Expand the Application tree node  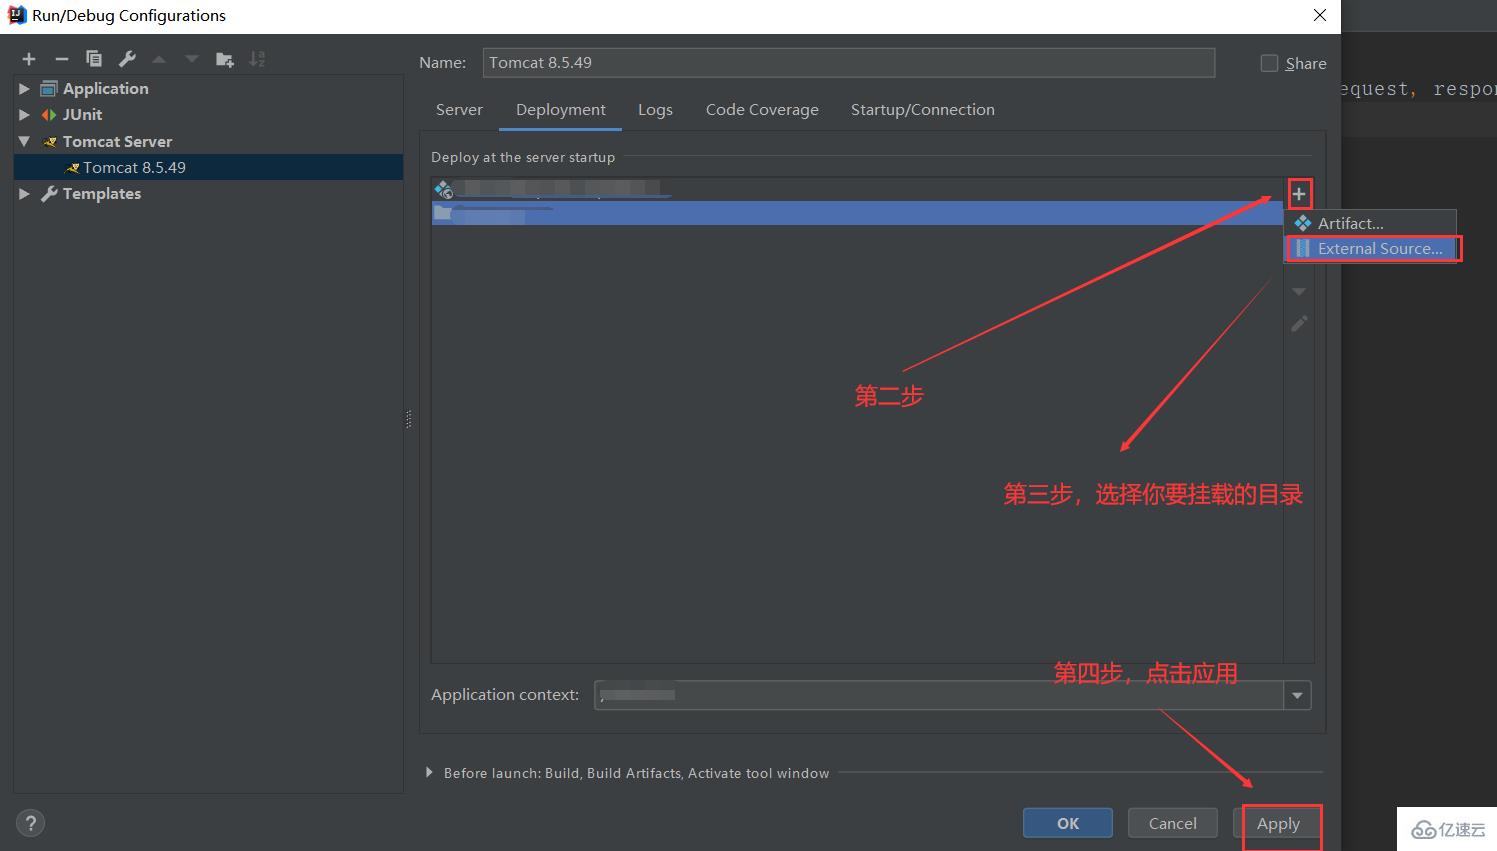(24, 89)
